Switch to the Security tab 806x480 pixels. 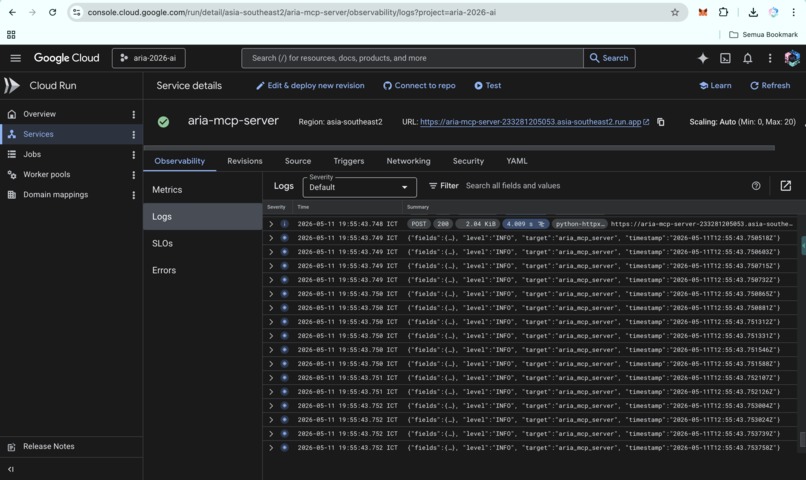pos(468,161)
